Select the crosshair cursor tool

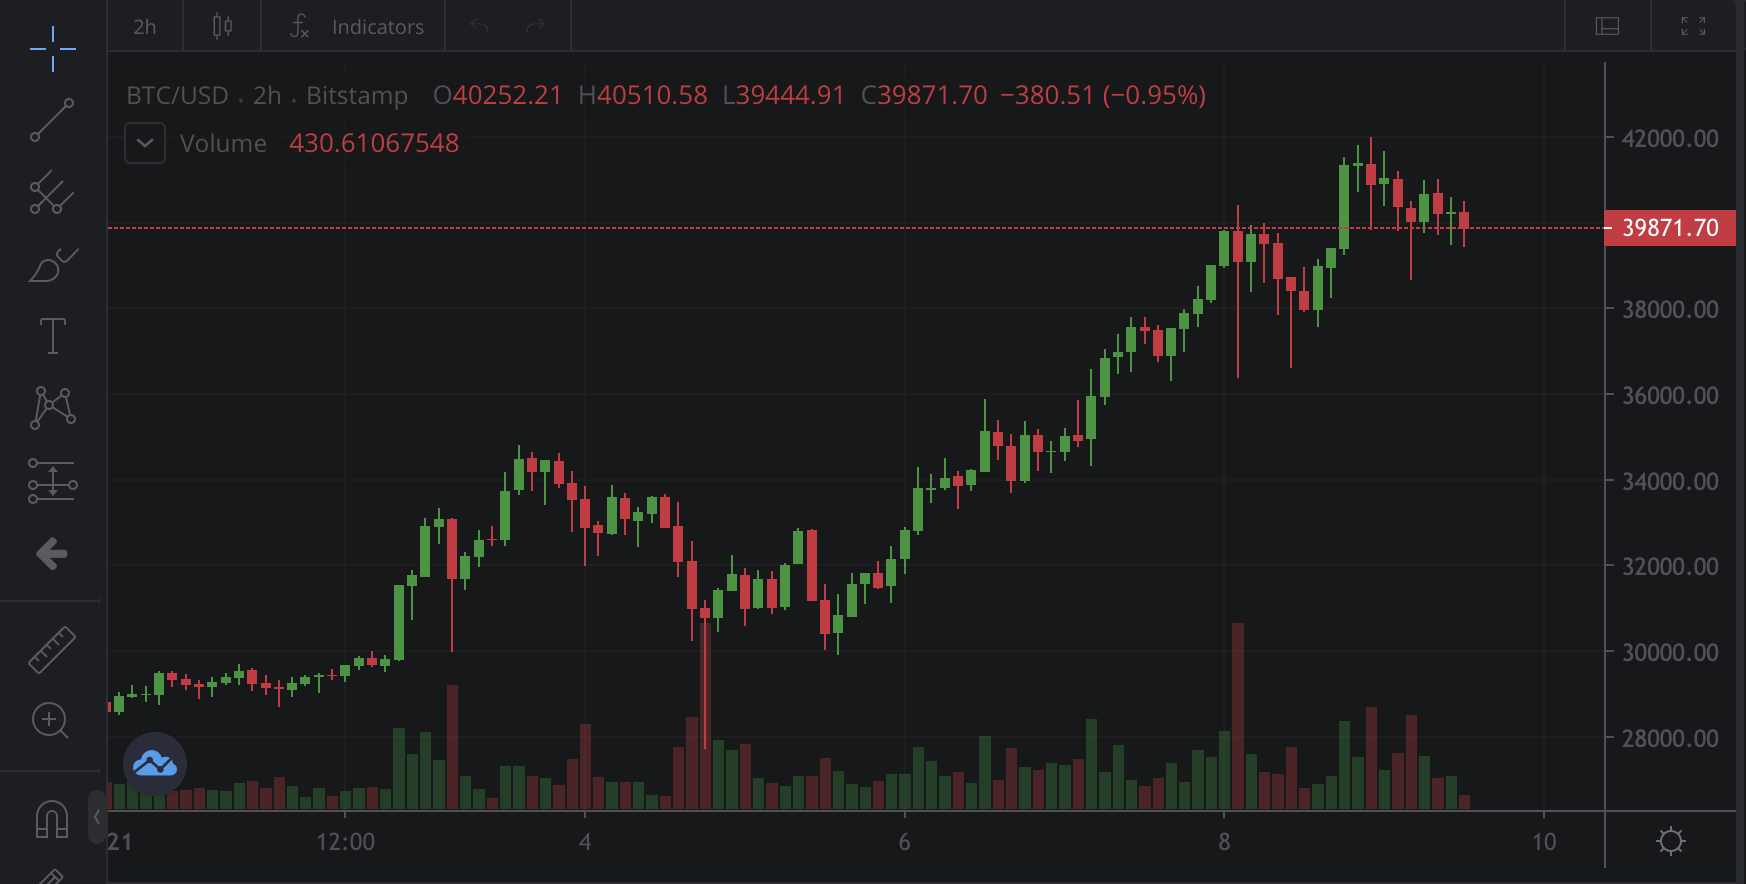52,48
